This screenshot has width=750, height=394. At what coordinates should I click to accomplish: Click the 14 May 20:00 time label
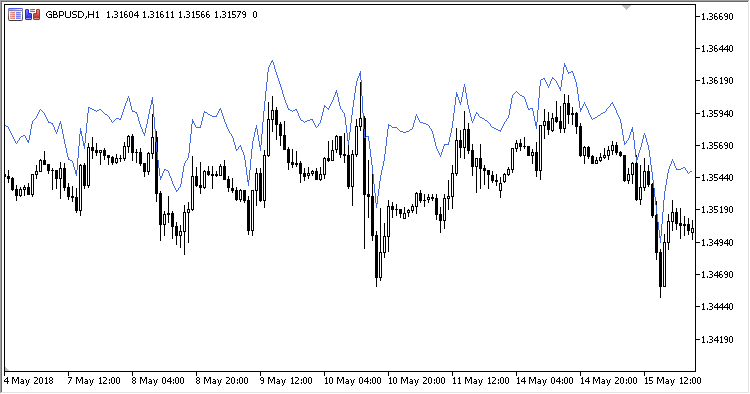[x=609, y=381]
